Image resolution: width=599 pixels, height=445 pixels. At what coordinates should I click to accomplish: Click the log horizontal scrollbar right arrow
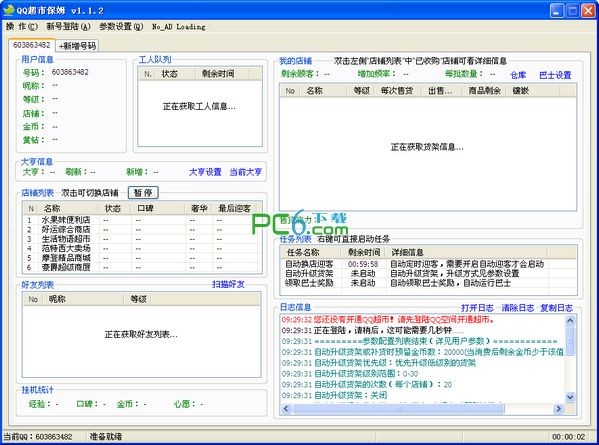click(559, 409)
